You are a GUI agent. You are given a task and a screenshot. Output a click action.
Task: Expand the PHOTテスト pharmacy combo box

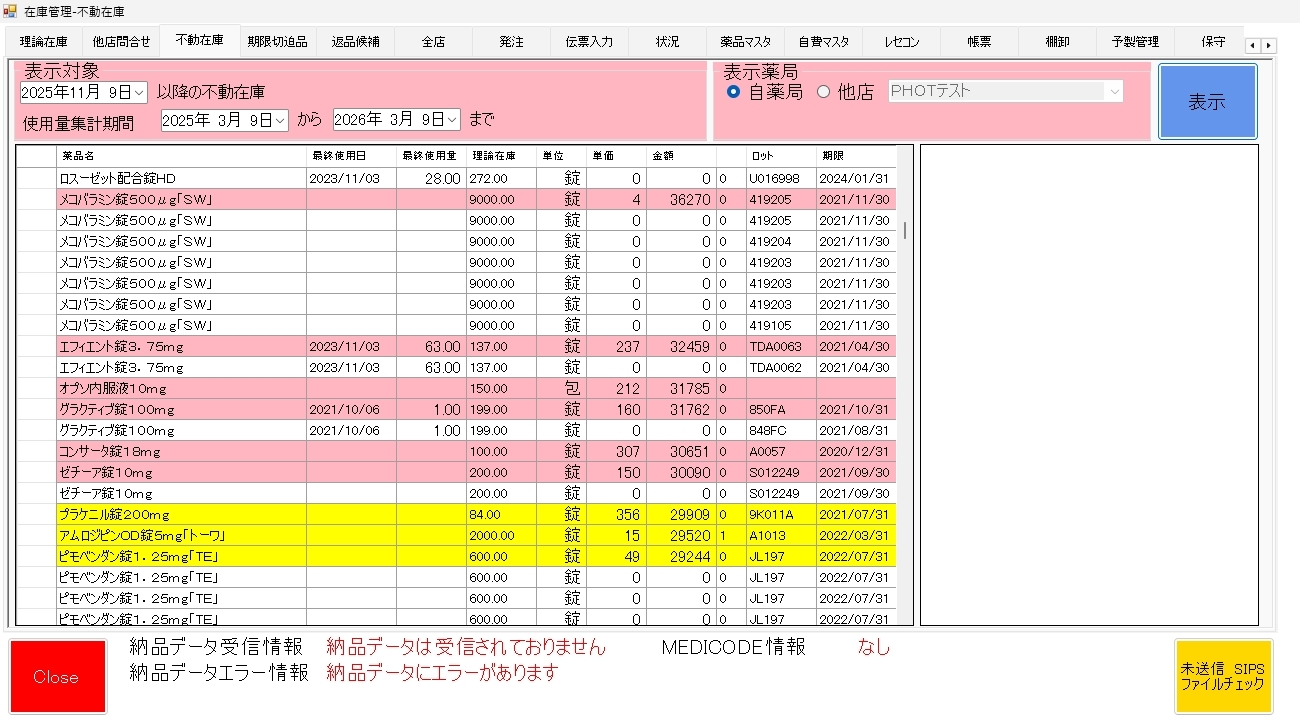1114,92
